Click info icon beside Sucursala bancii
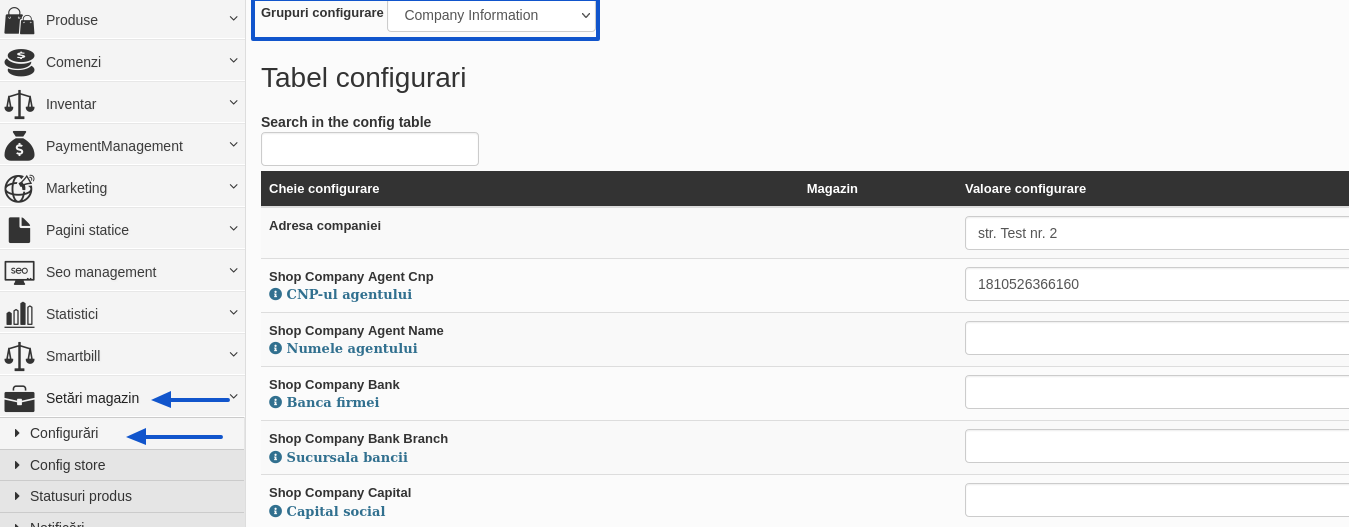The width and height of the screenshot is (1349, 527). tap(275, 457)
